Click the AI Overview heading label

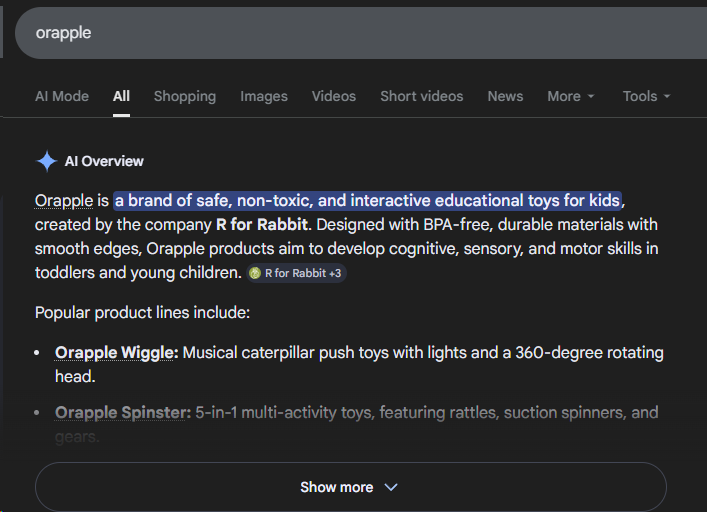(104, 161)
